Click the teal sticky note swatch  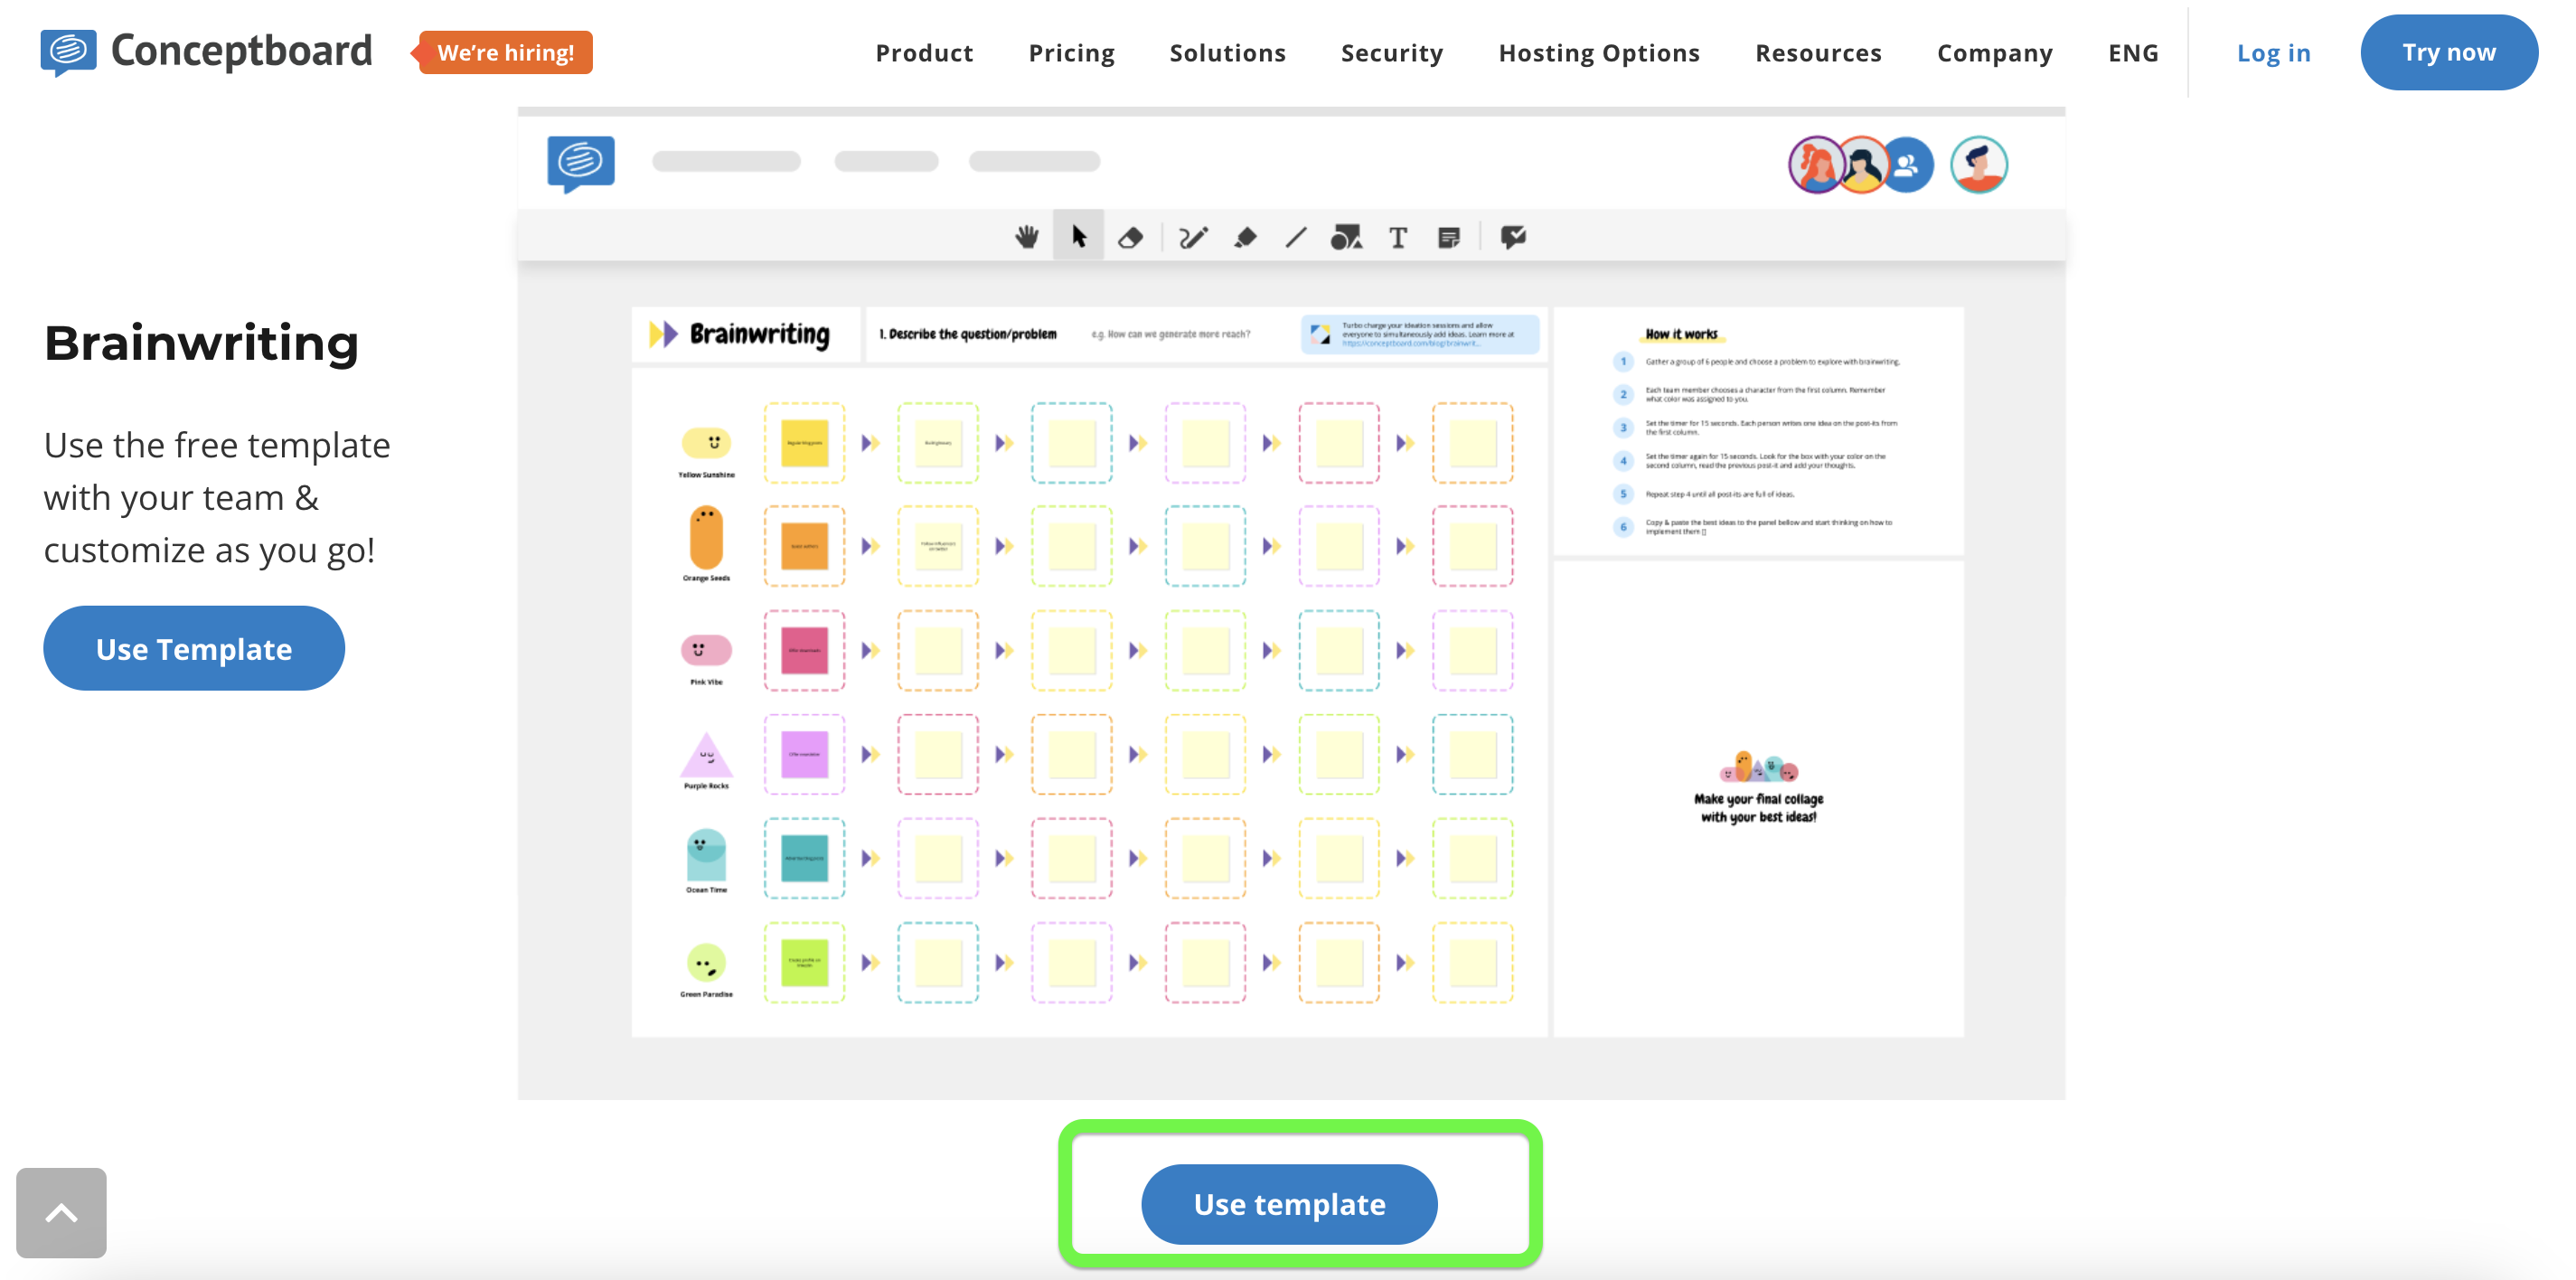tap(804, 858)
